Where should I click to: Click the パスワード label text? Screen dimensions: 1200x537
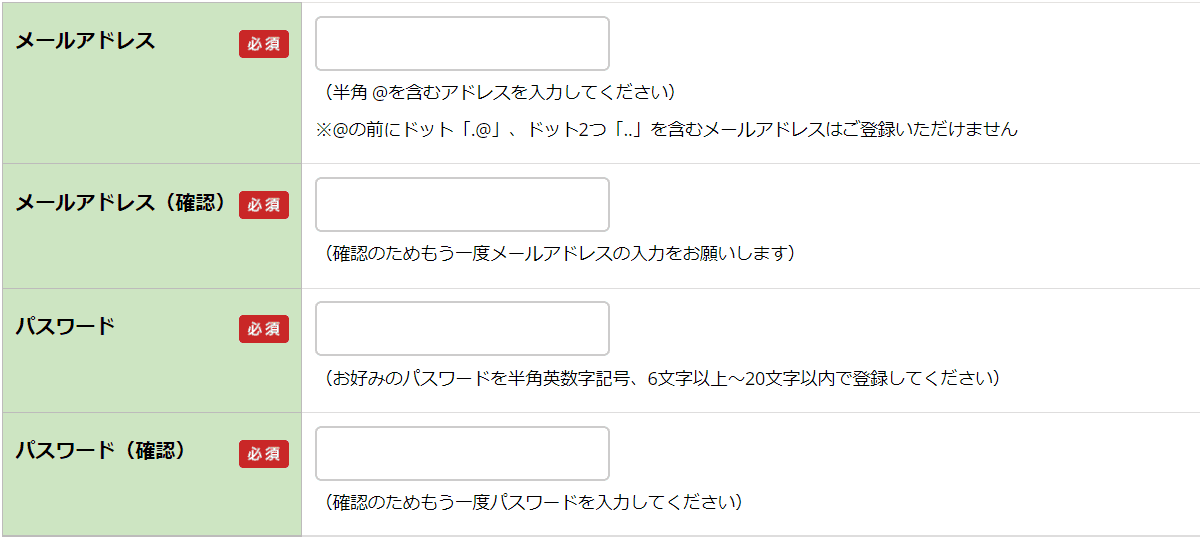tap(65, 327)
